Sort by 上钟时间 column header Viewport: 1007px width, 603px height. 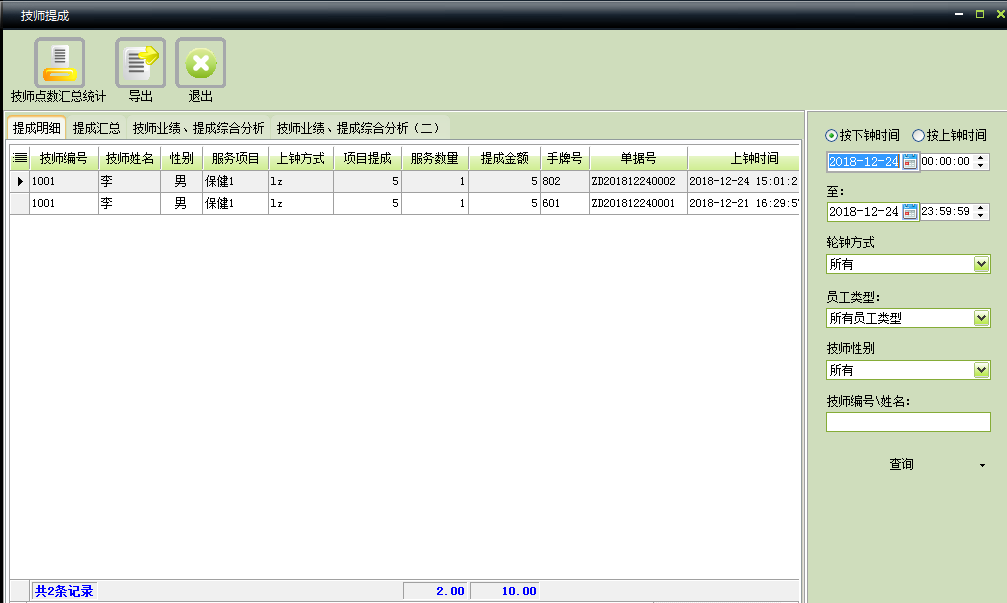(x=743, y=158)
